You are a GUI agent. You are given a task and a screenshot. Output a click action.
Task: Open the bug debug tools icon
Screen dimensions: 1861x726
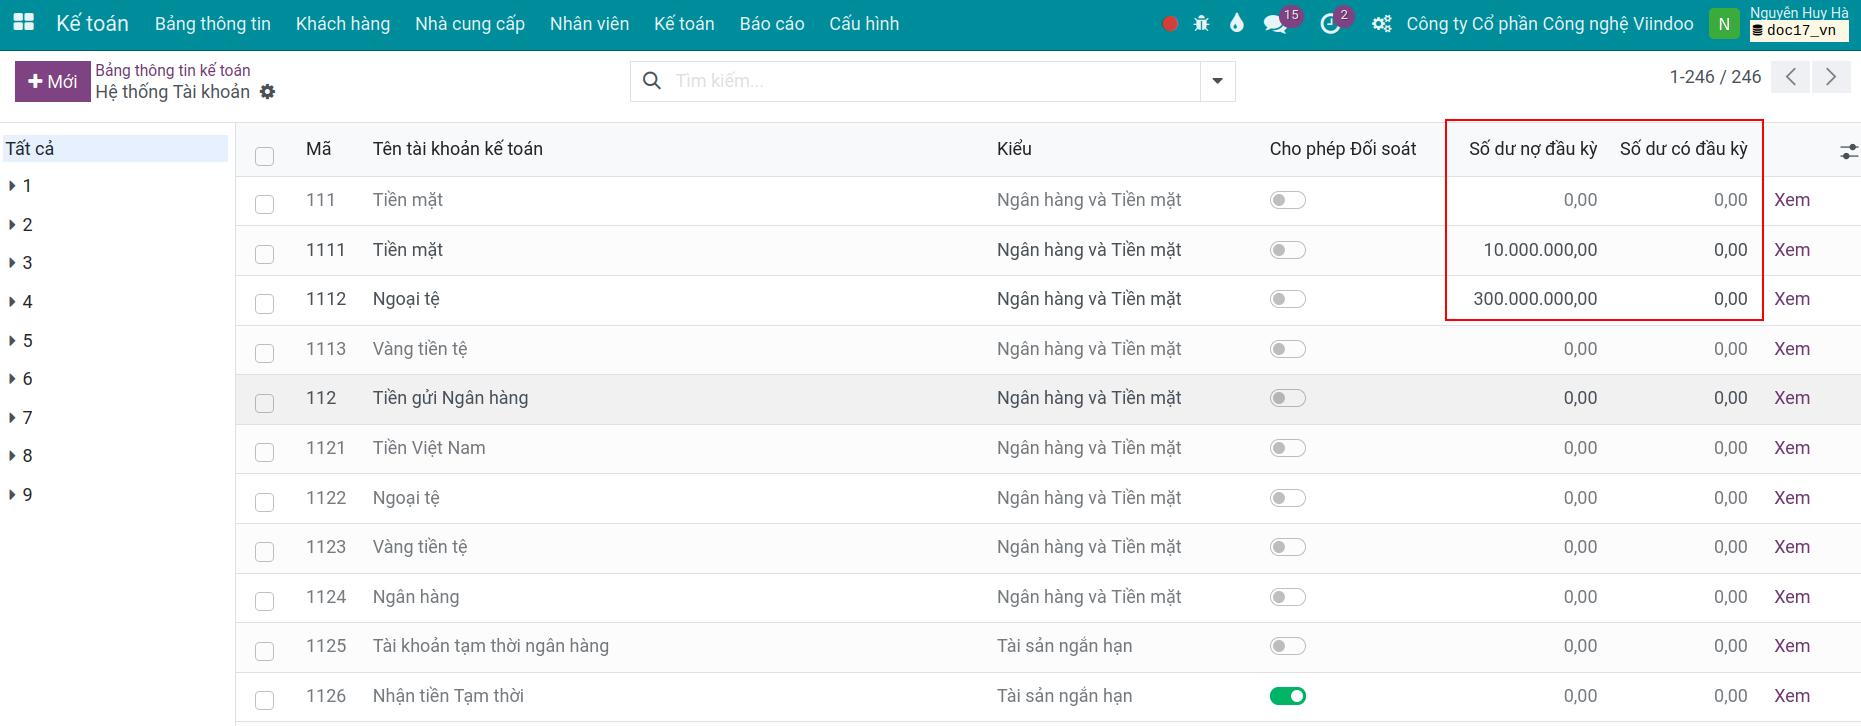1202,23
